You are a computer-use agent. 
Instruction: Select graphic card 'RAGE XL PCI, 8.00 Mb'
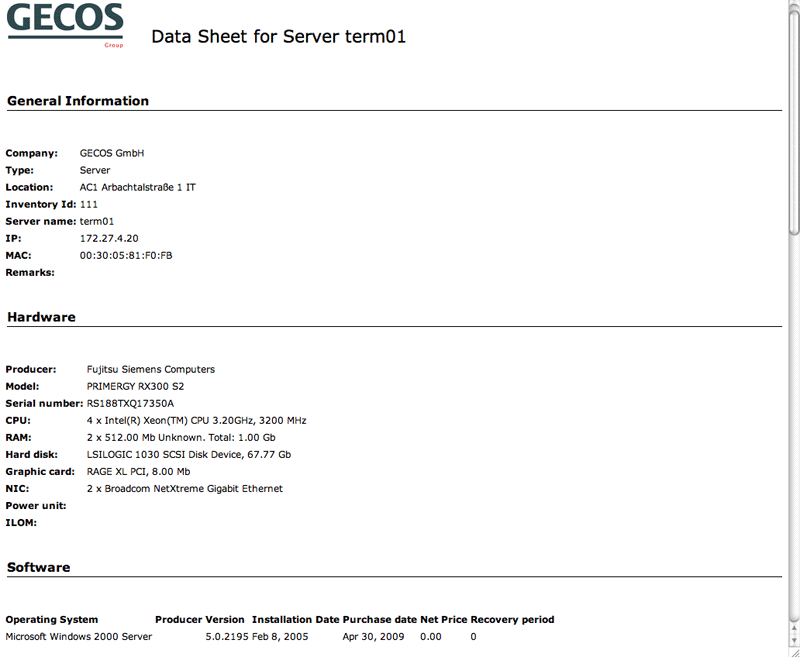(139, 472)
